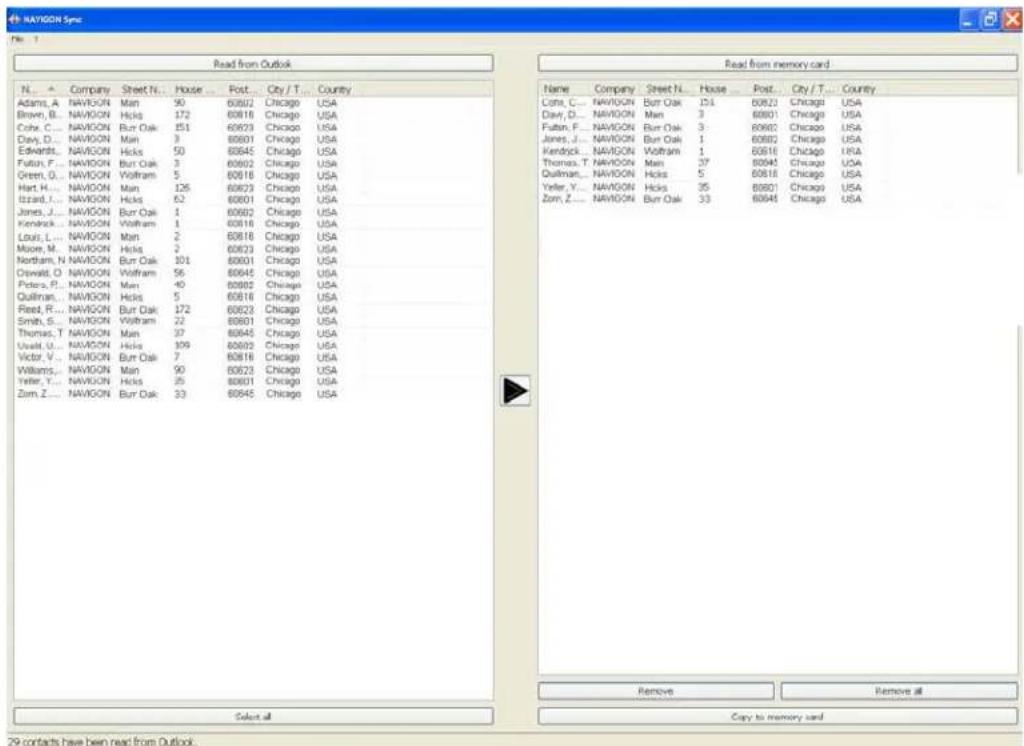Click memory card list Street N. header
This screenshot has width=1024, height=746.
click(667, 88)
